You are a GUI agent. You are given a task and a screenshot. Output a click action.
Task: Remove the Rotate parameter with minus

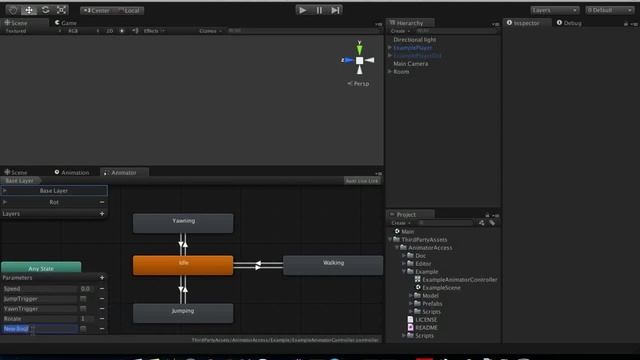coord(102,319)
